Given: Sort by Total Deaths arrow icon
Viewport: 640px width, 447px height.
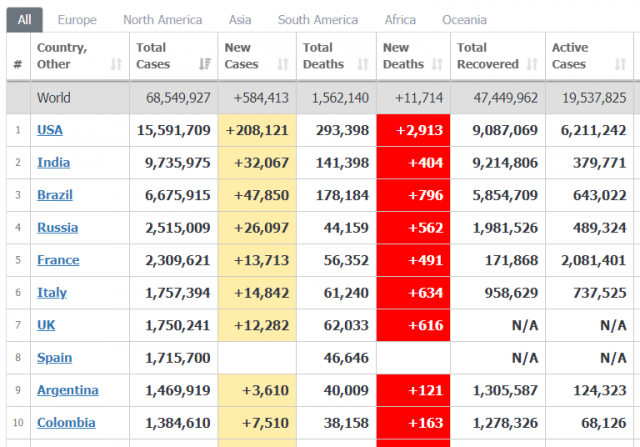Looking at the screenshot, I should [363, 64].
